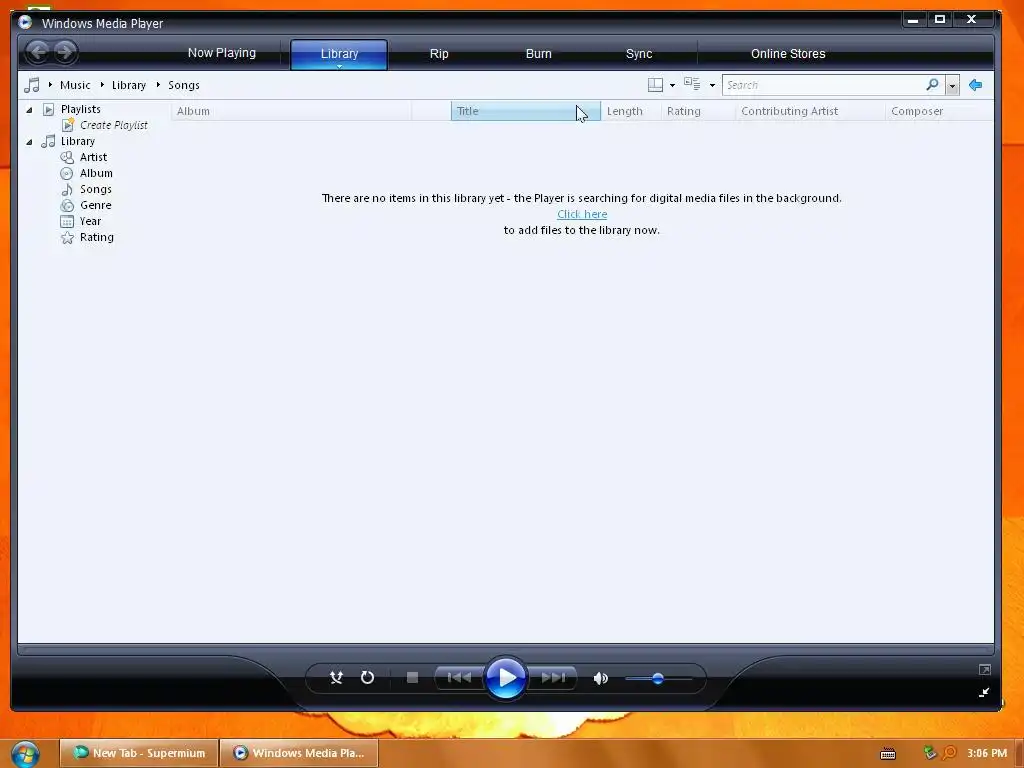This screenshot has height=768, width=1024.
Task: Click Songs in the breadcrumb
Action: (x=184, y=85)
